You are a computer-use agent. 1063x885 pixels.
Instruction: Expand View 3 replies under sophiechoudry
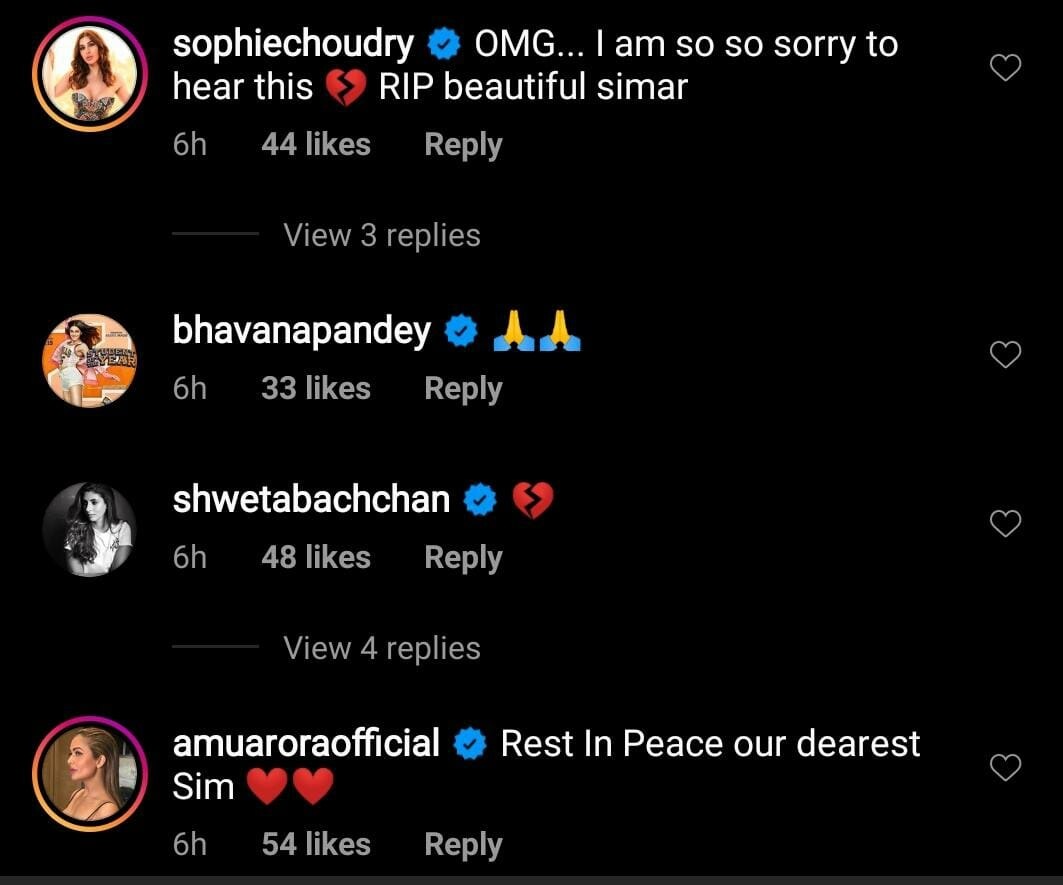tap(381, 235)
